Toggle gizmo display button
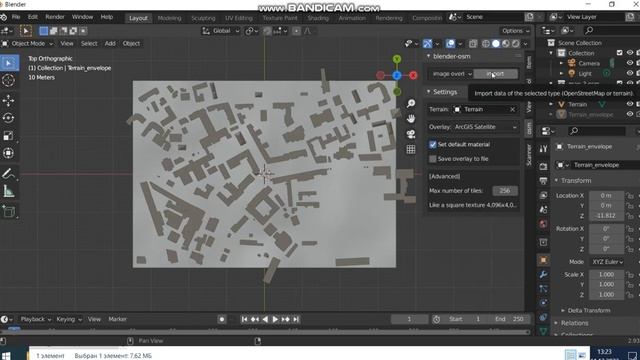The width and height of the screenshot is (640, 360). (427, 44)
